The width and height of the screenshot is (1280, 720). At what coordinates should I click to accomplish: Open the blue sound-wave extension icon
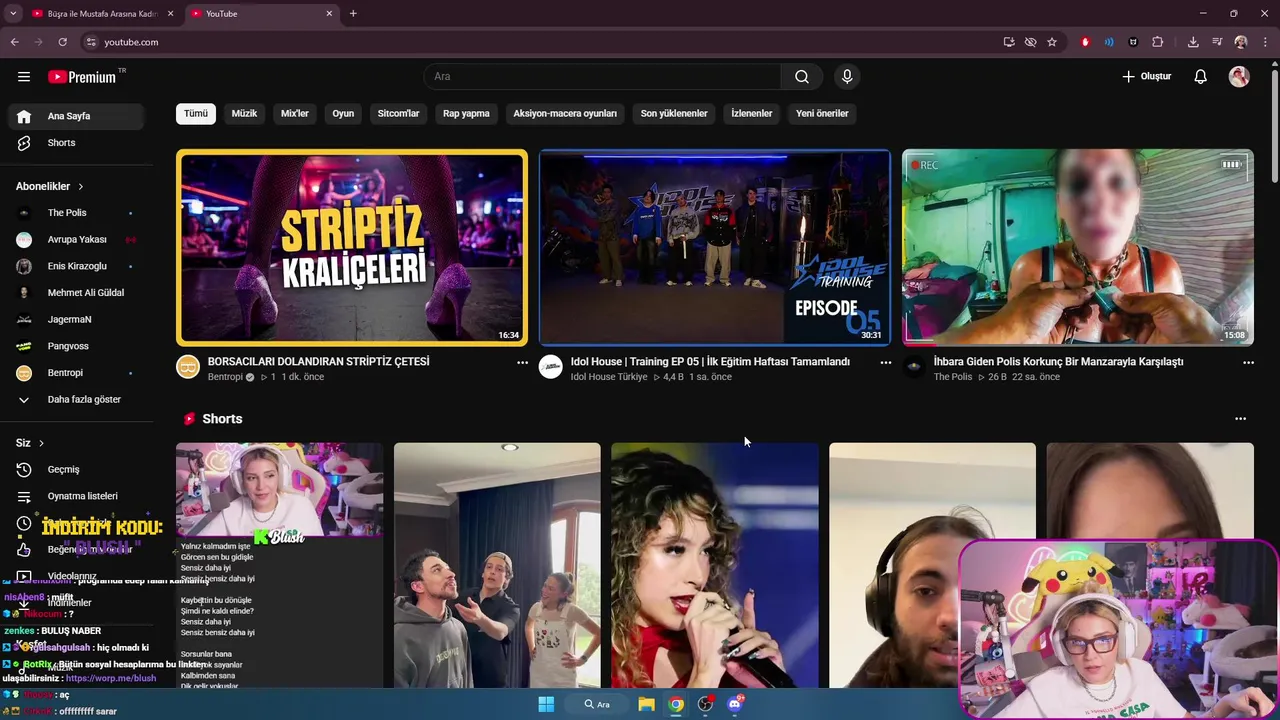pos(1109,42)
